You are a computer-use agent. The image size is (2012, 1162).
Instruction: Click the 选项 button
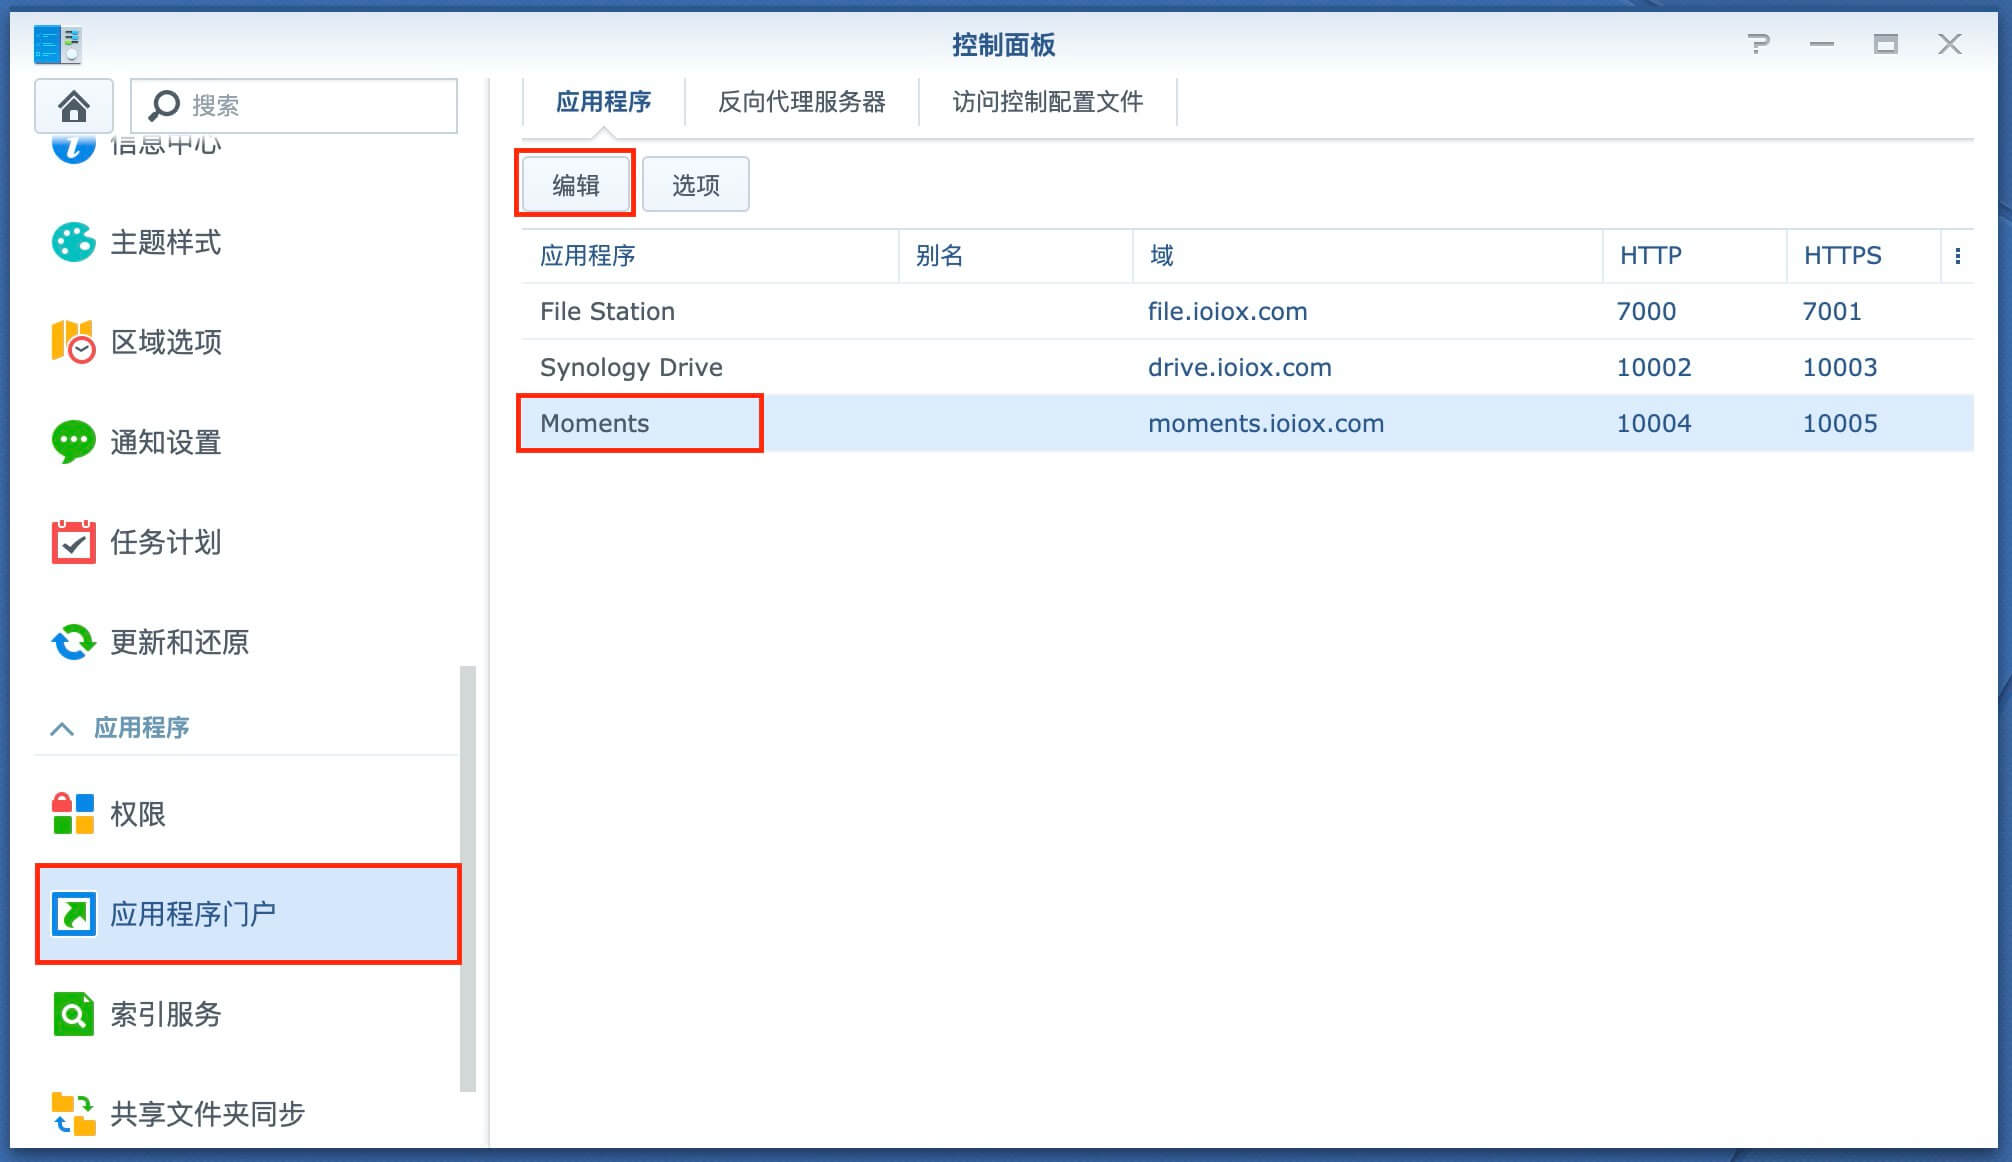(x=695, y=184)
